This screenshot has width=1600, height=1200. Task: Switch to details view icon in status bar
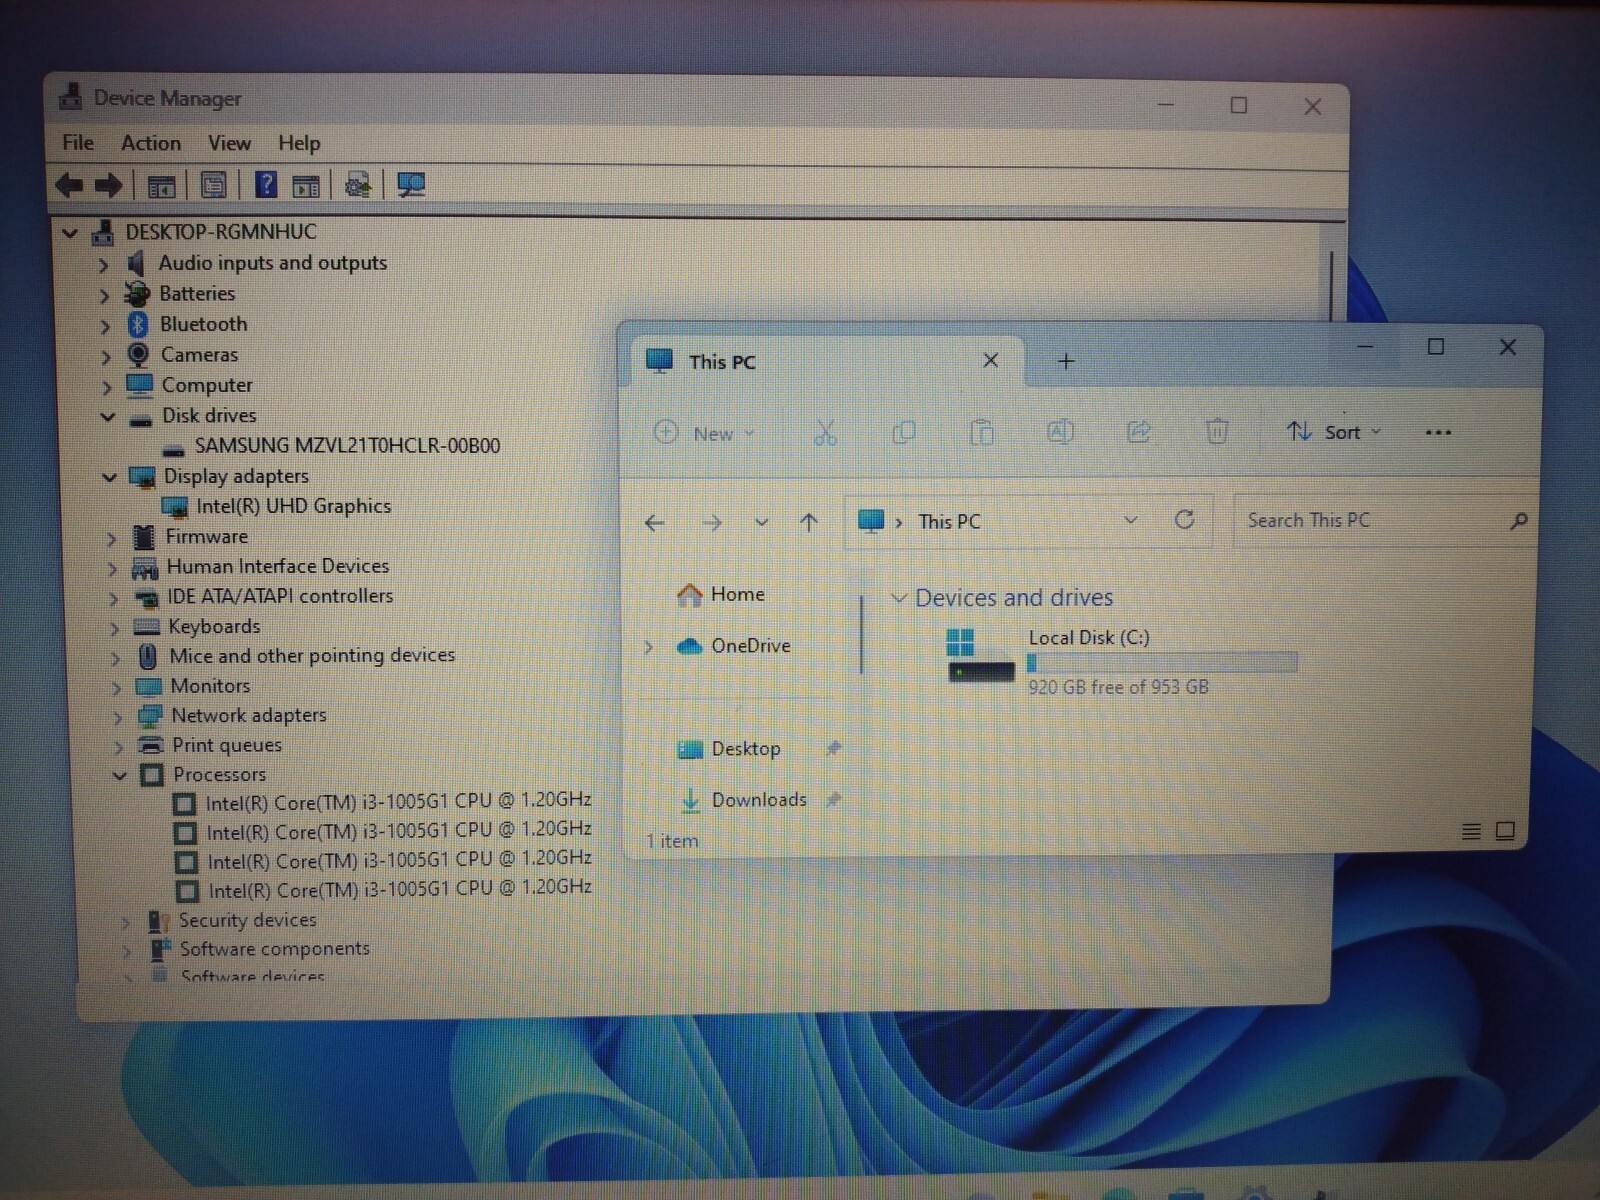pos(1471,831)
